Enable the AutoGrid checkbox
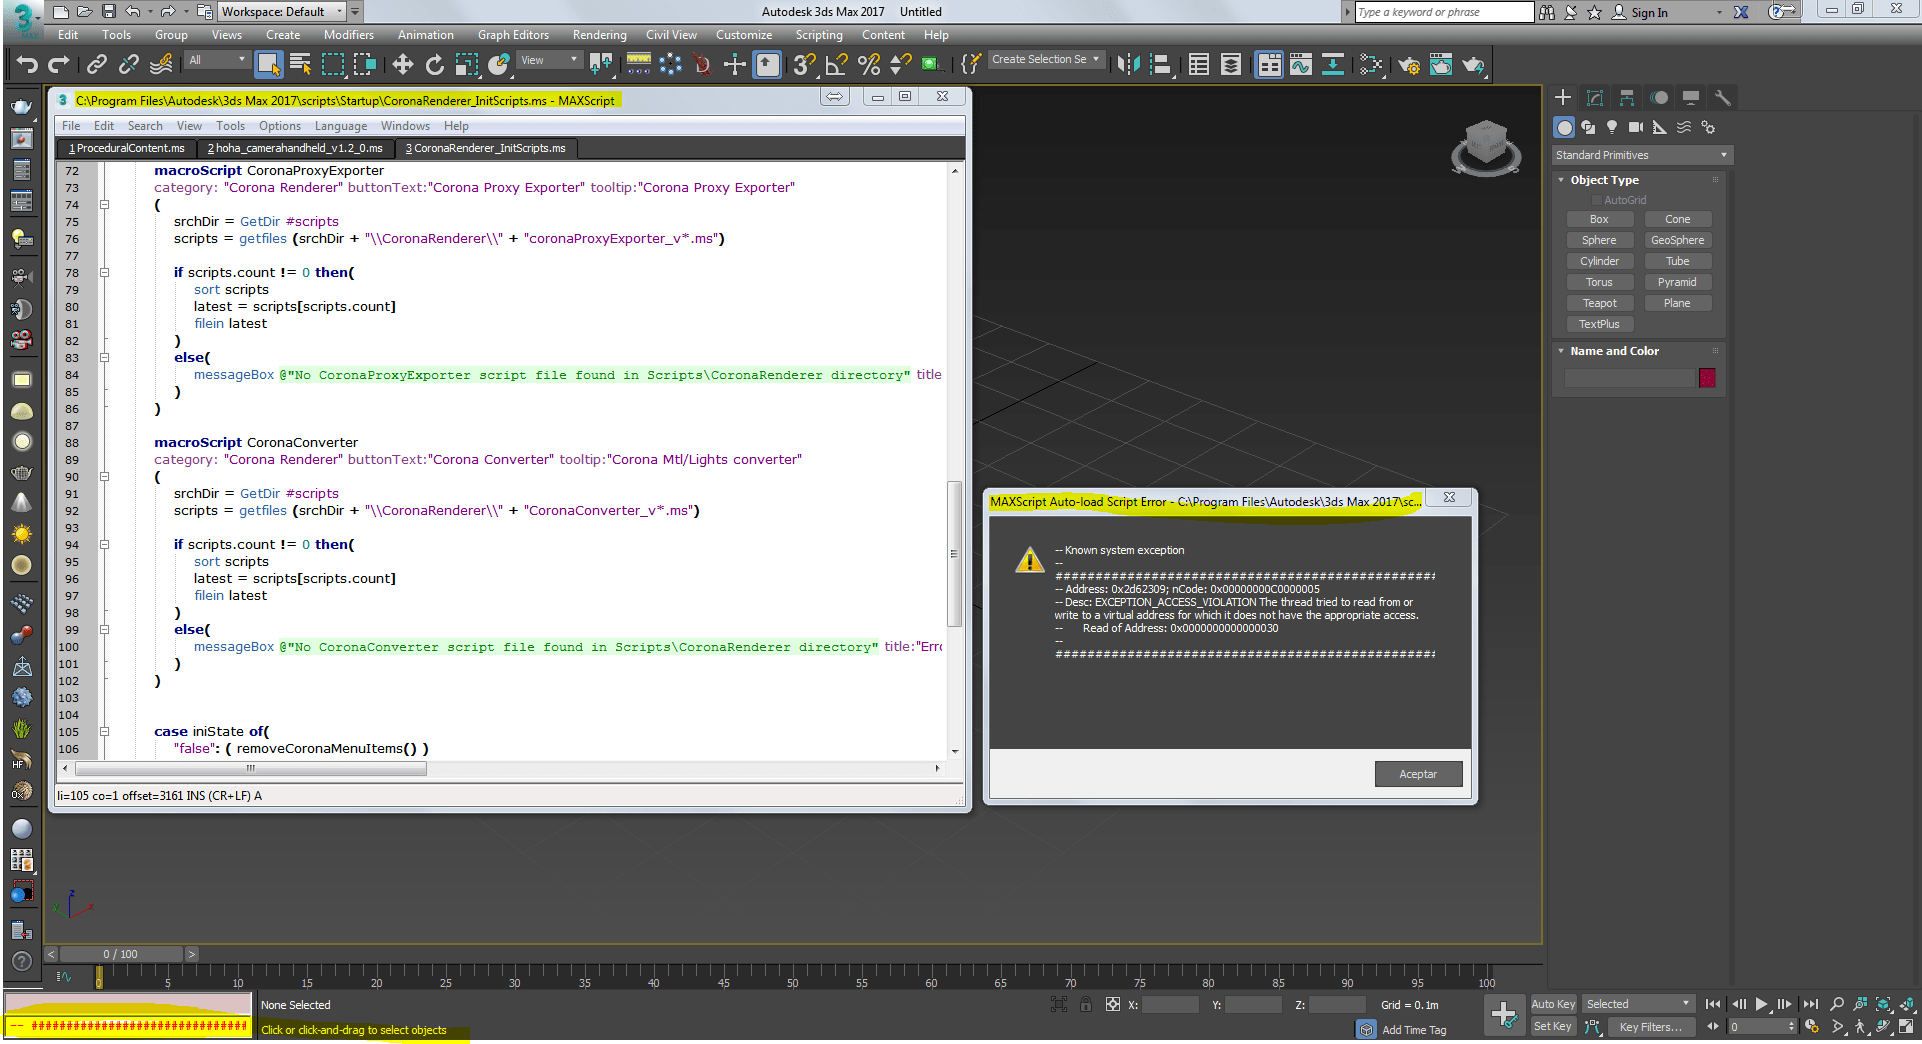Image resolution: width=1922 pixels, height=1044 pixels. [1596, 200]
